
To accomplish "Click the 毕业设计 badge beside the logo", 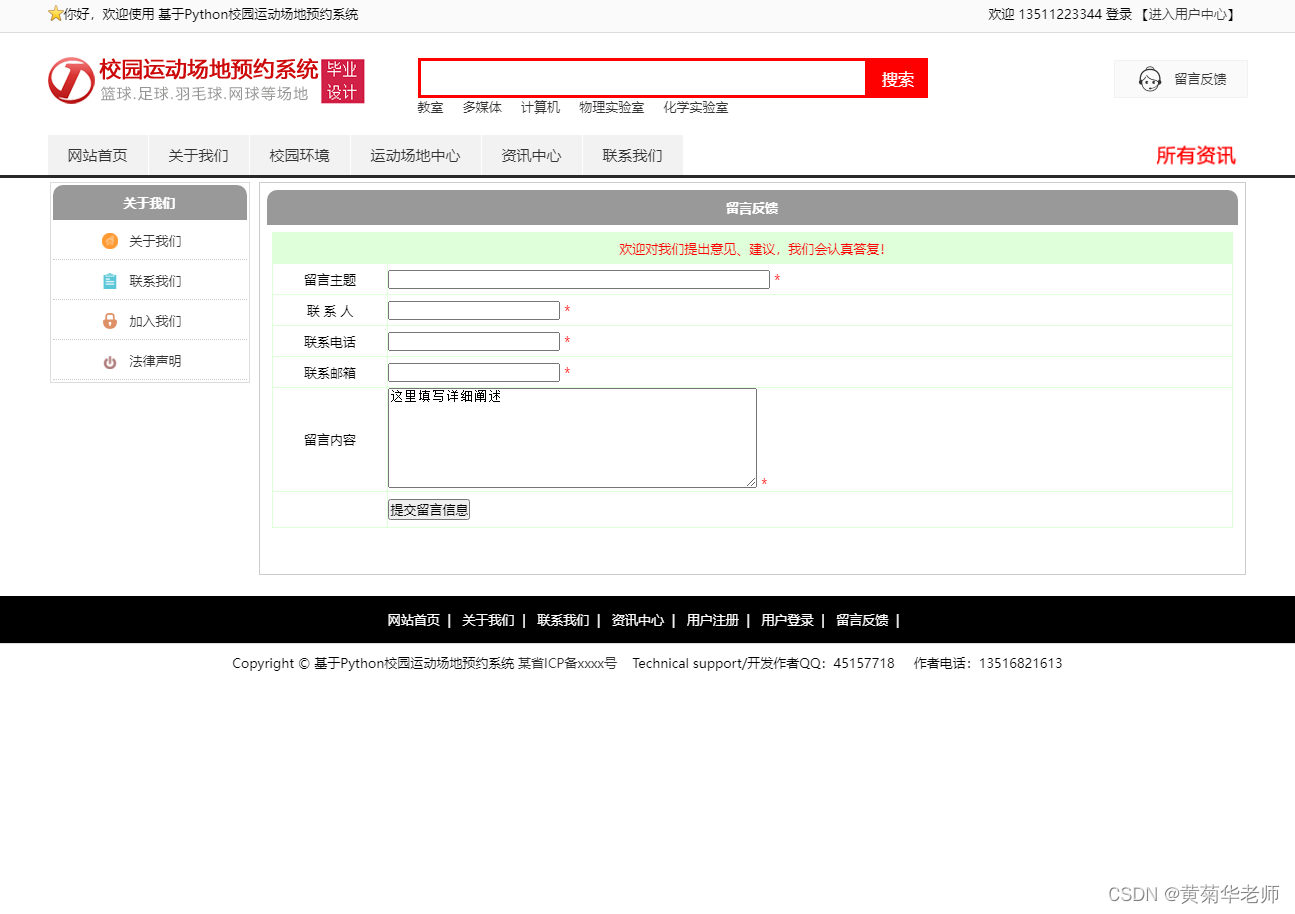I will tap(343, 81).
